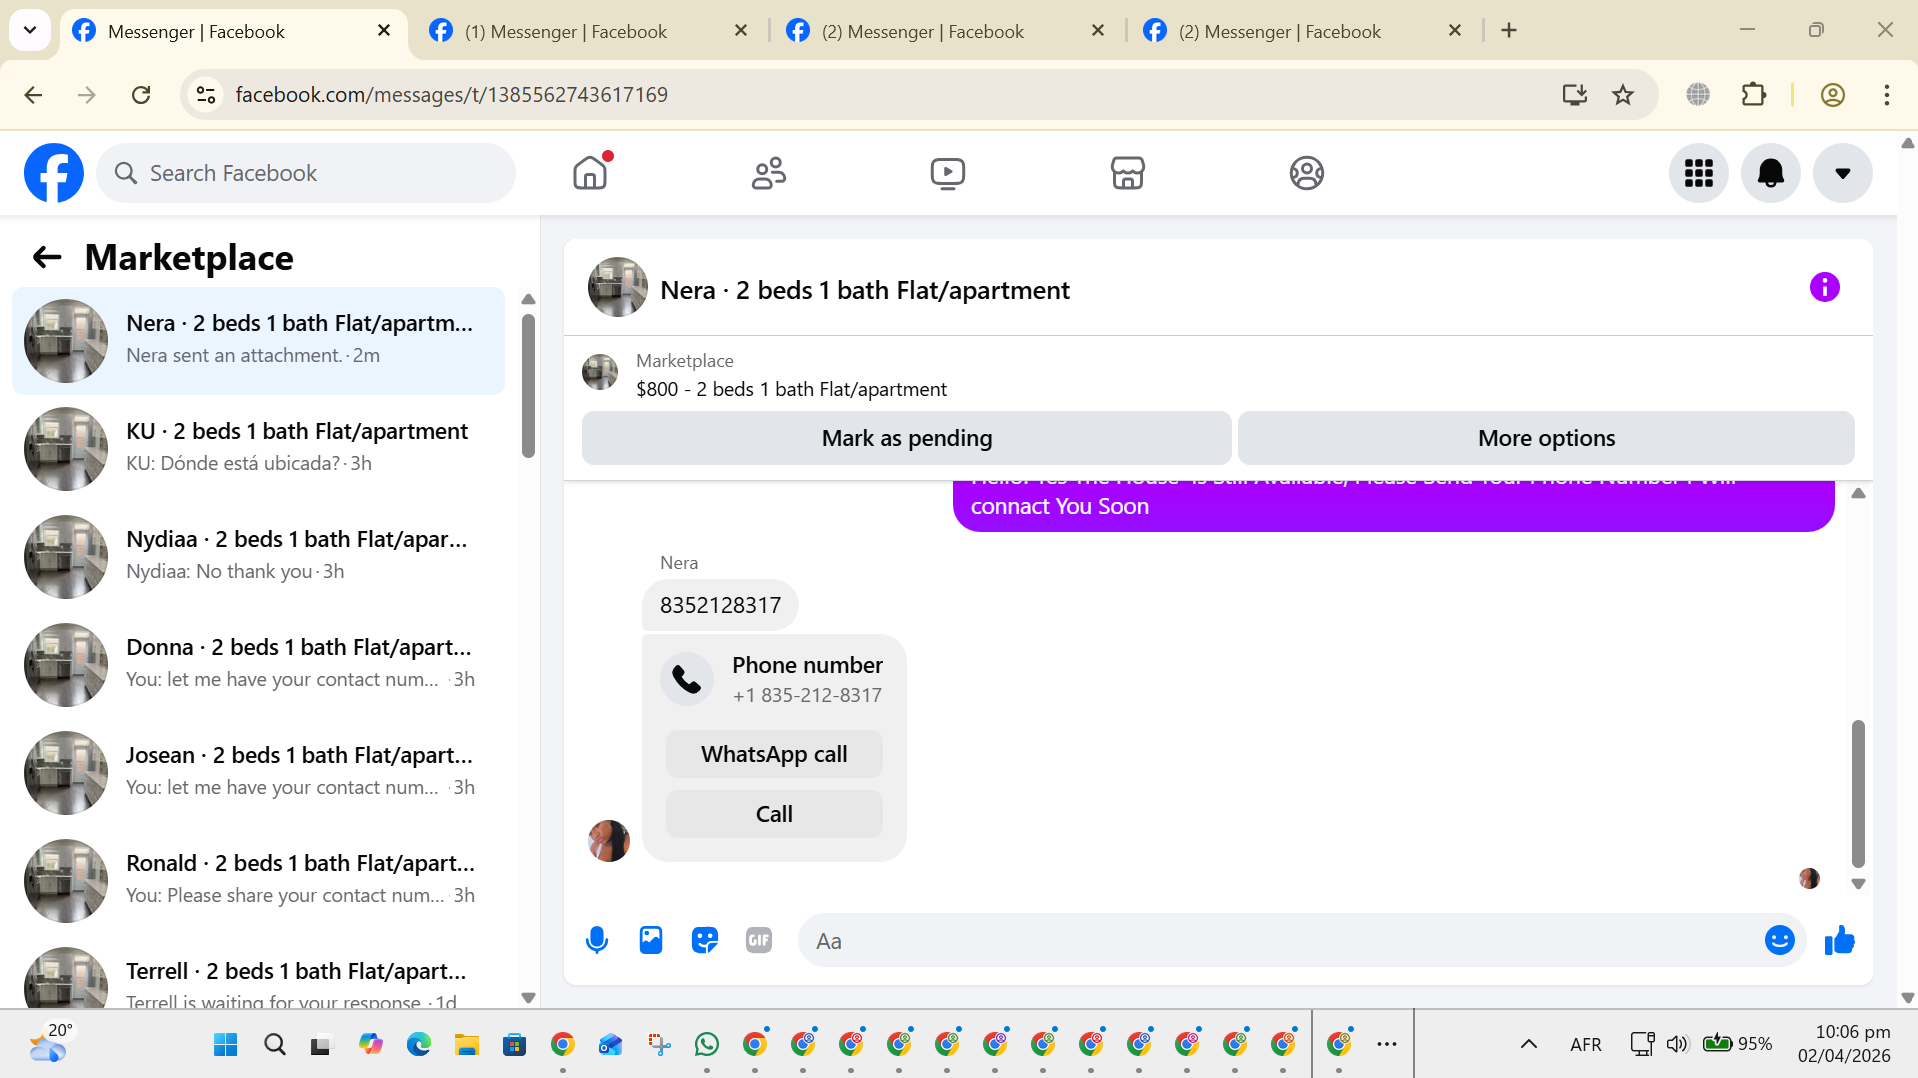Viewport: 1918px width, 1078px height.
Task: Open the Chrome profile icon
Action: (x=1833, y=95)
